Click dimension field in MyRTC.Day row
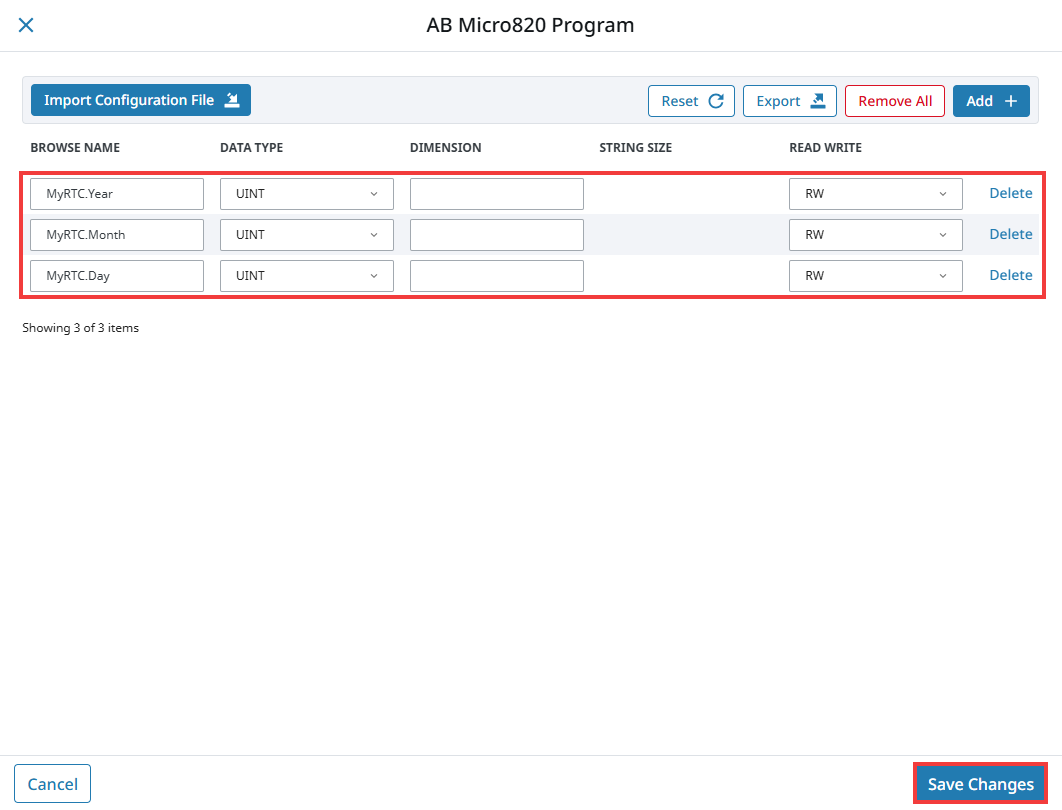Image resolution: width=1062 pixels, height=810 pixels. (496, 276)
